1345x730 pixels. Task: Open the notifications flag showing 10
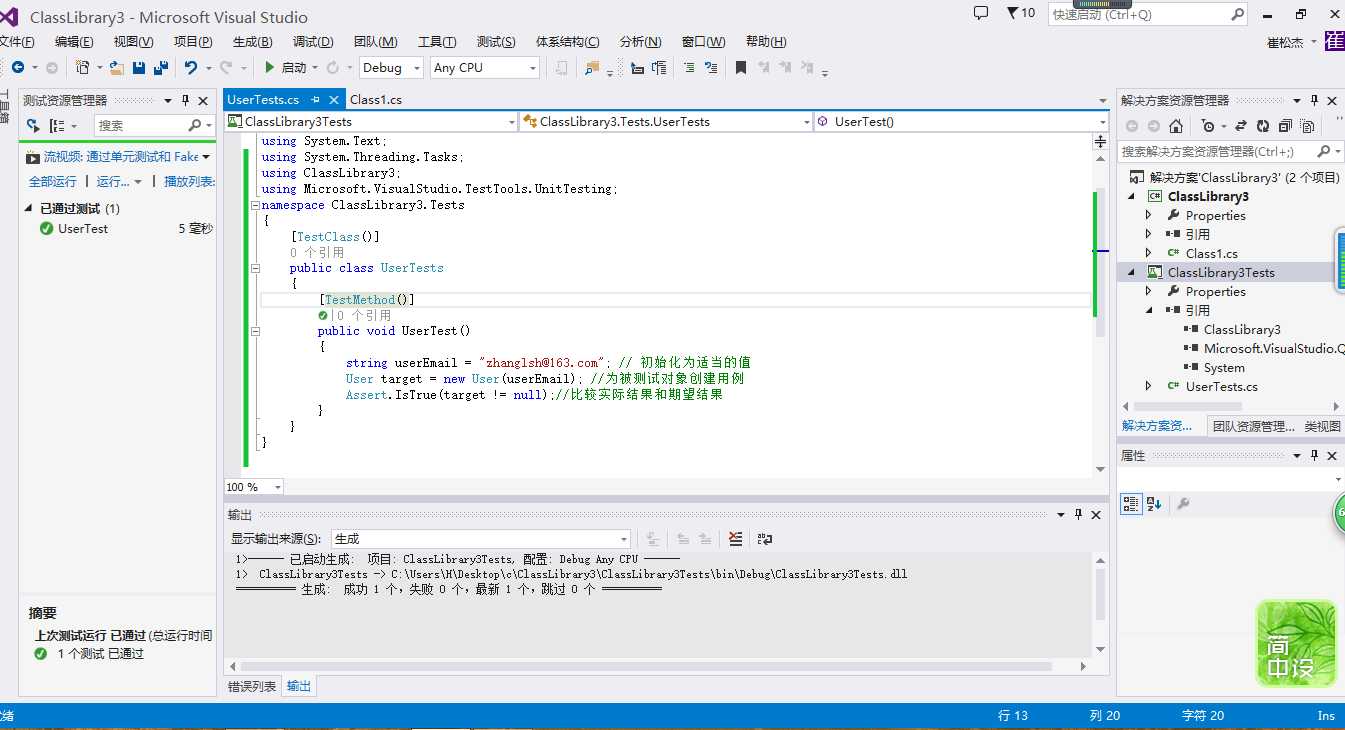click(1020, 13)
